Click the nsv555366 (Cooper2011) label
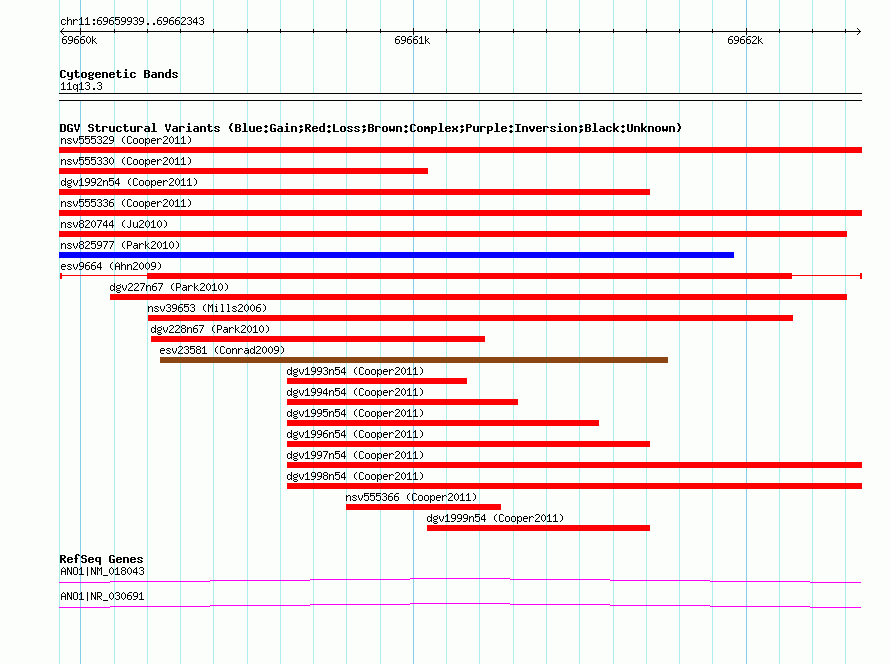 [412, 497]
